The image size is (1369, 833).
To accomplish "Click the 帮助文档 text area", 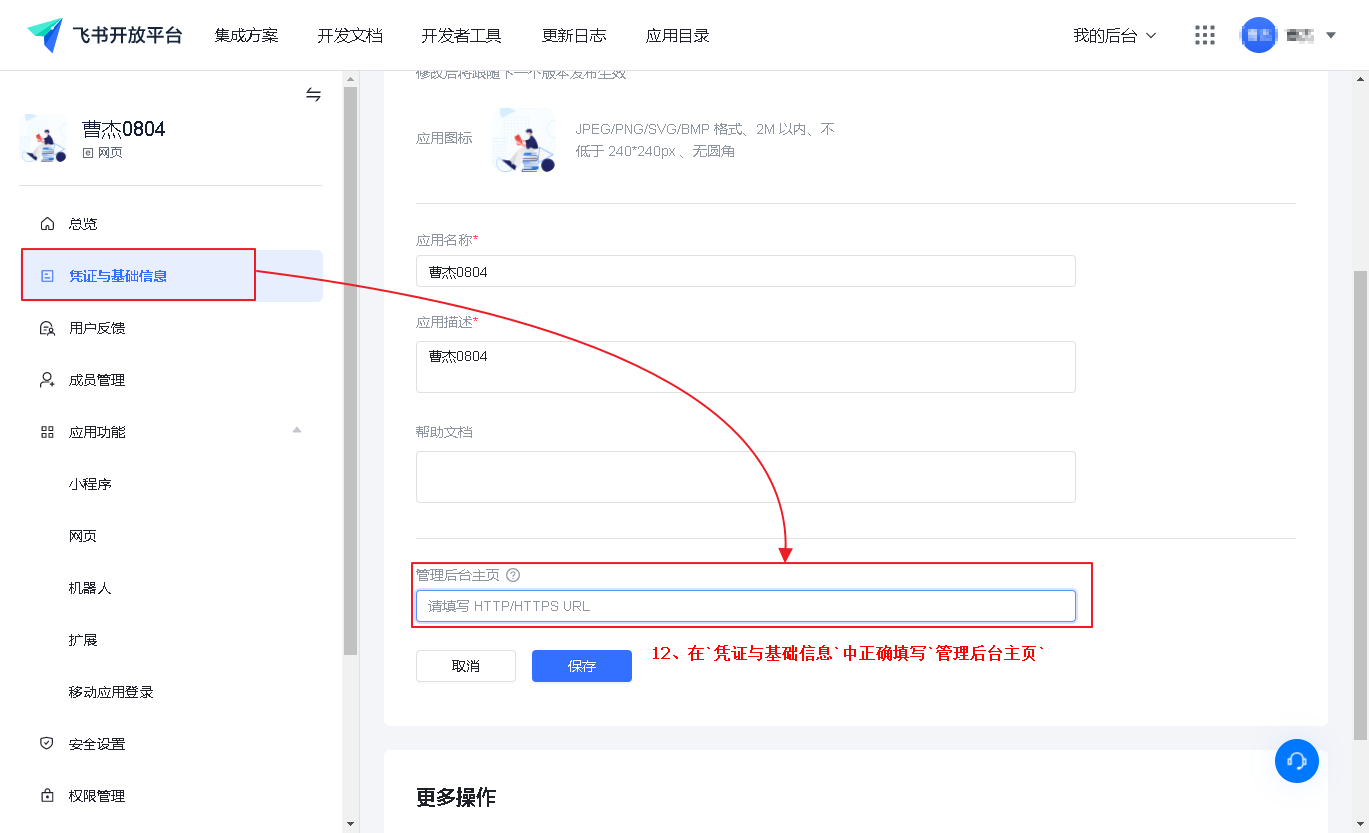I will [x=745, y=477].
